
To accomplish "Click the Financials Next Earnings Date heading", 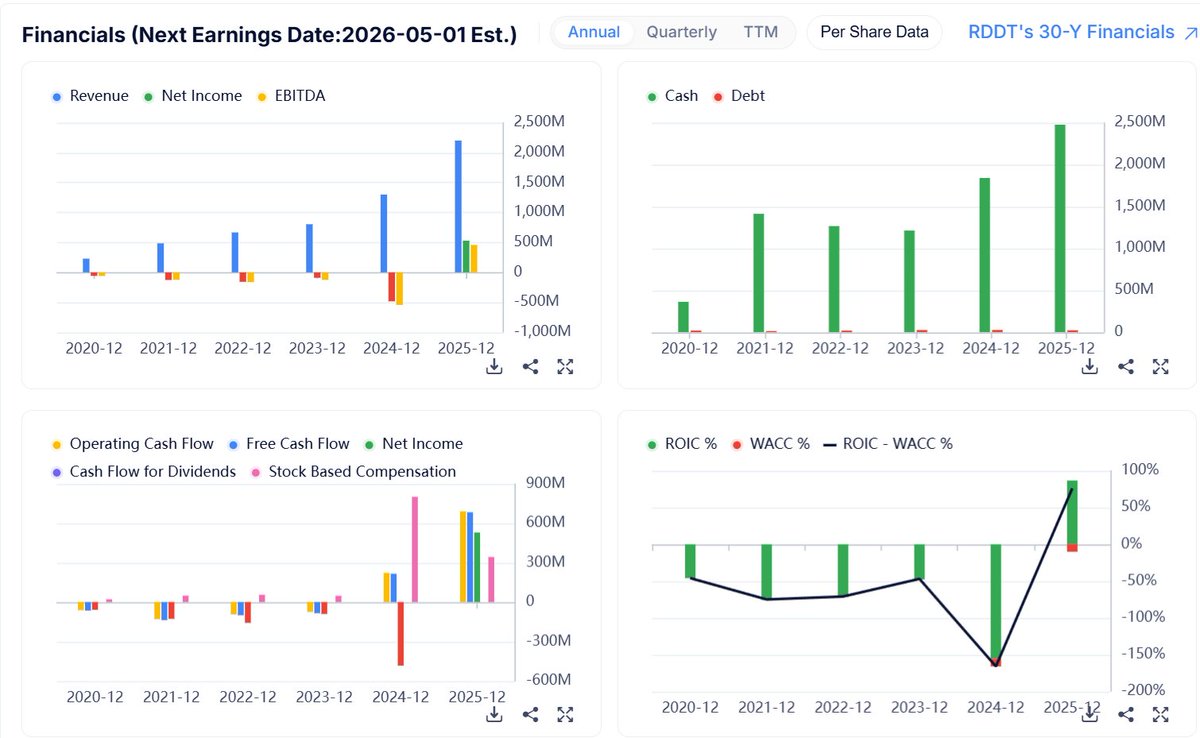I will click(x=270, y=35).
